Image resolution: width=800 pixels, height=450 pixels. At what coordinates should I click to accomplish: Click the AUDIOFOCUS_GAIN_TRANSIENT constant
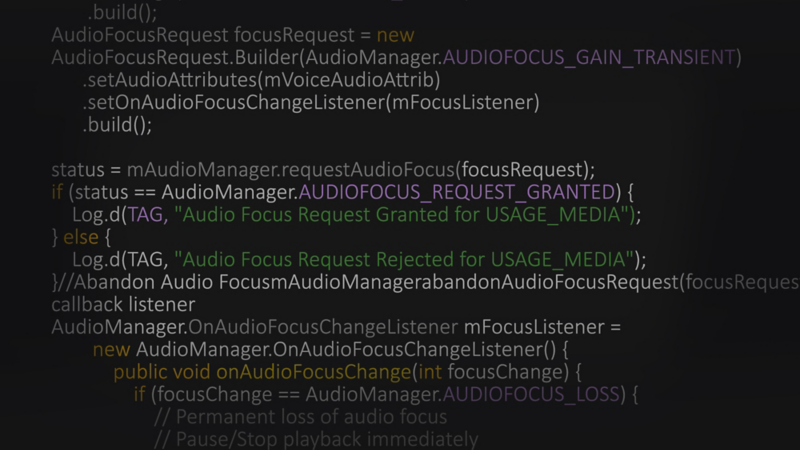[x=589, y=58]
